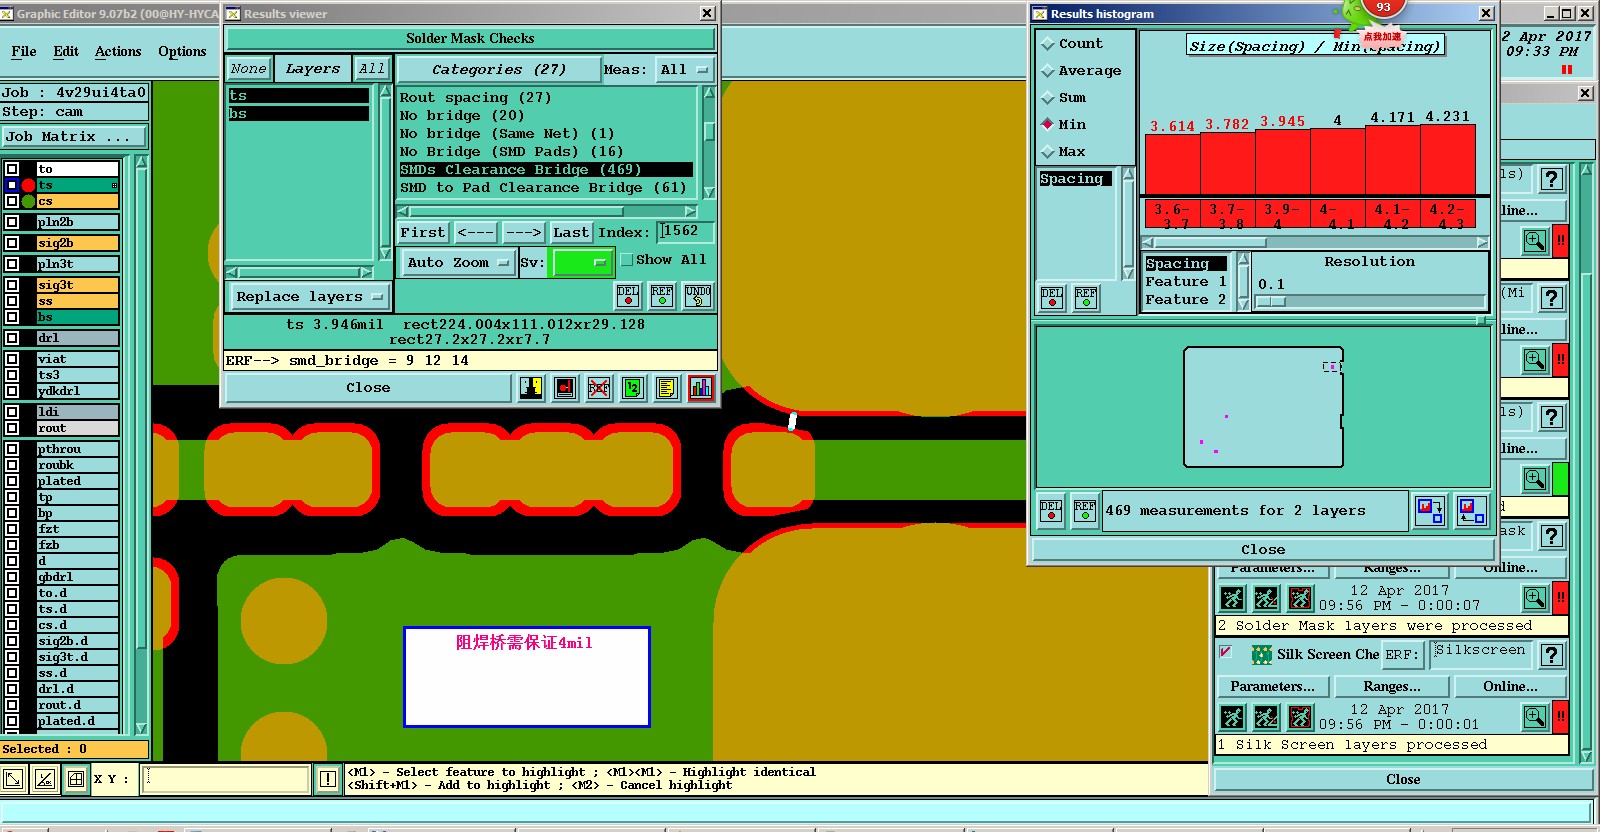The width and height of the screenshot is (1600, 832).
Task: Toggle the checkbox for layer rout
Action: click(12, 428)
